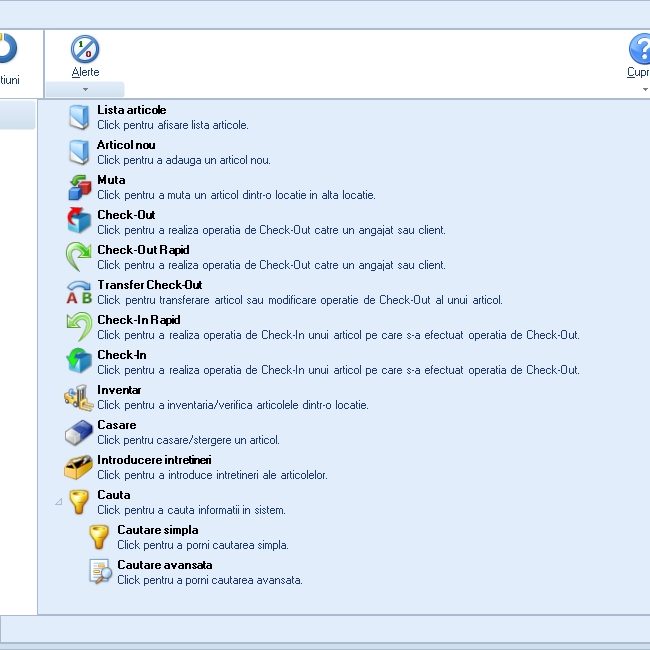Viewport: 650px width, 650px height.
Task: Click text 'Click pentru a introduce intretineri ale articolelor.'
Action: (212, 475)
